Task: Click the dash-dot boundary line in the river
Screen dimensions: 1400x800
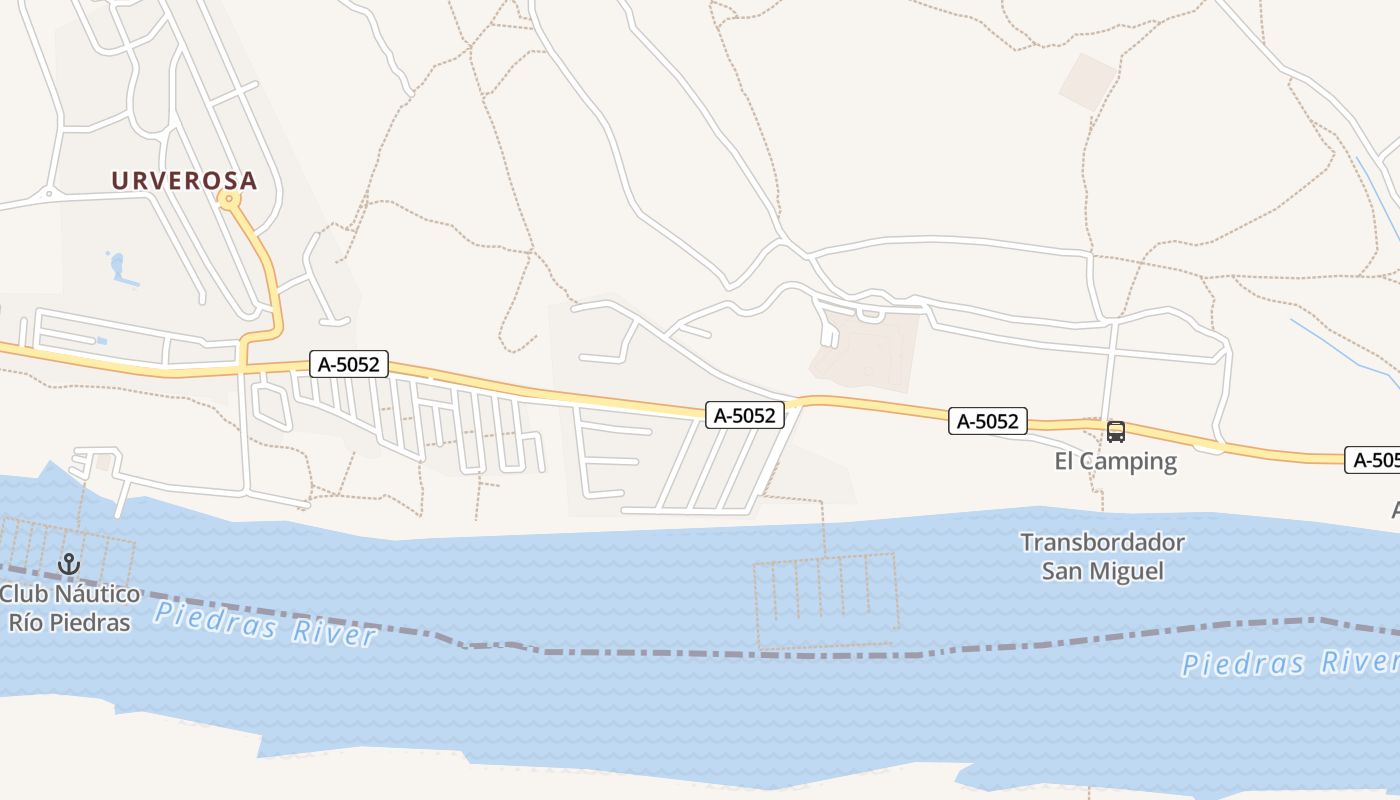Action: 700,652
